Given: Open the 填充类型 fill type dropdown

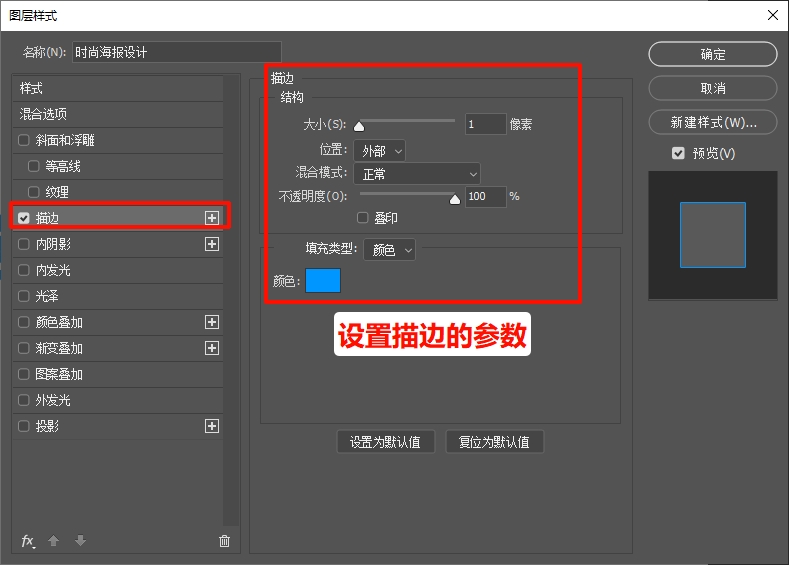Looking at the screenshot, I should [390, 251].
